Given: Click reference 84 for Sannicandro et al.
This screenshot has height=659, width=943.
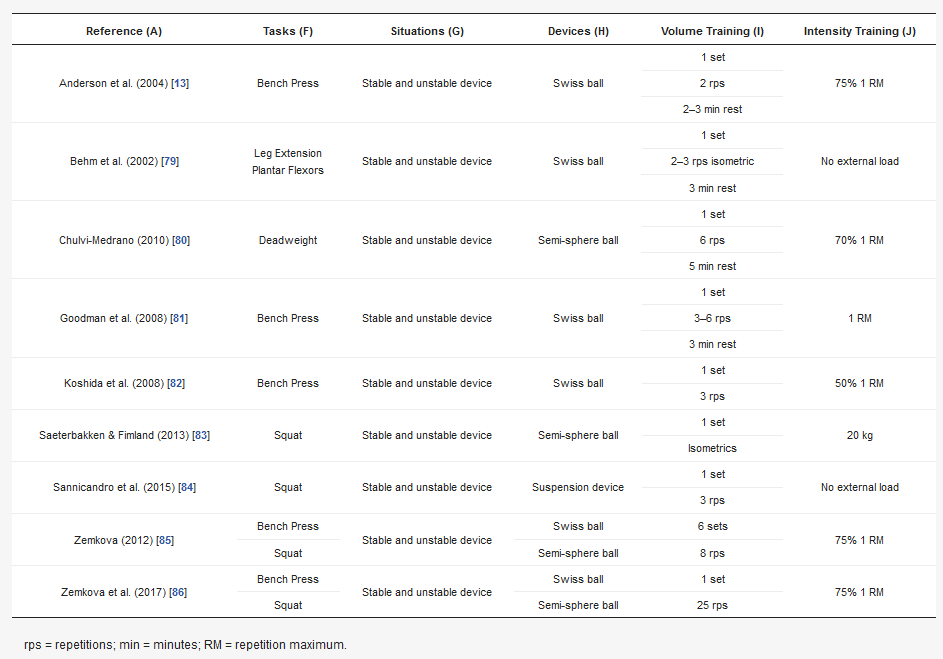Looking at the screenshot, I should pyautogui.click(x=187, y=488).
